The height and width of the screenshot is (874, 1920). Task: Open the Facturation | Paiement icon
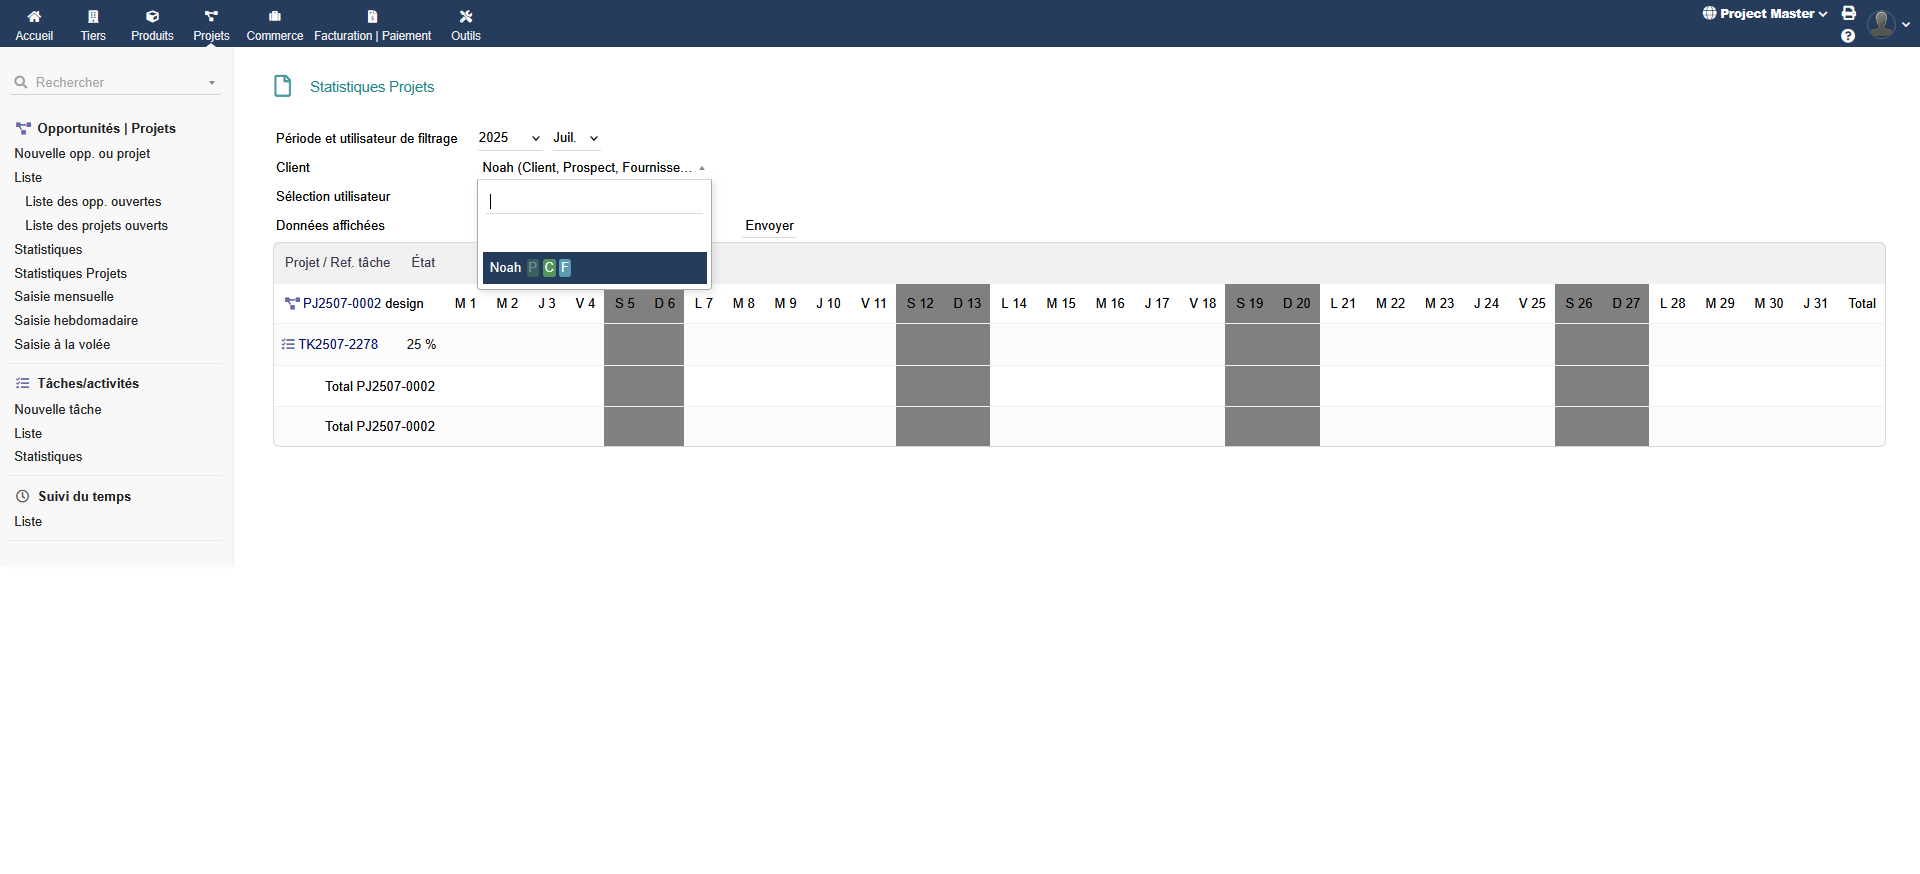[372, 17]
